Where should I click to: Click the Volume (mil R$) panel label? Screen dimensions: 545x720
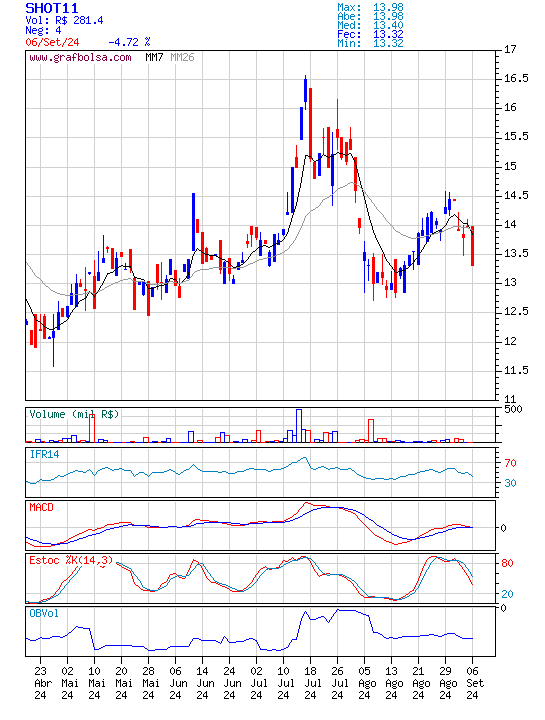coord(74,414)
